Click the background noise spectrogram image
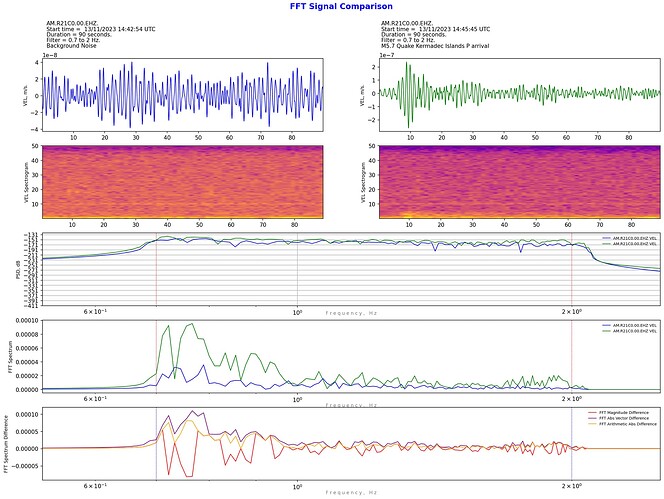The image size is (664, 499). click(x=183, y=182)
